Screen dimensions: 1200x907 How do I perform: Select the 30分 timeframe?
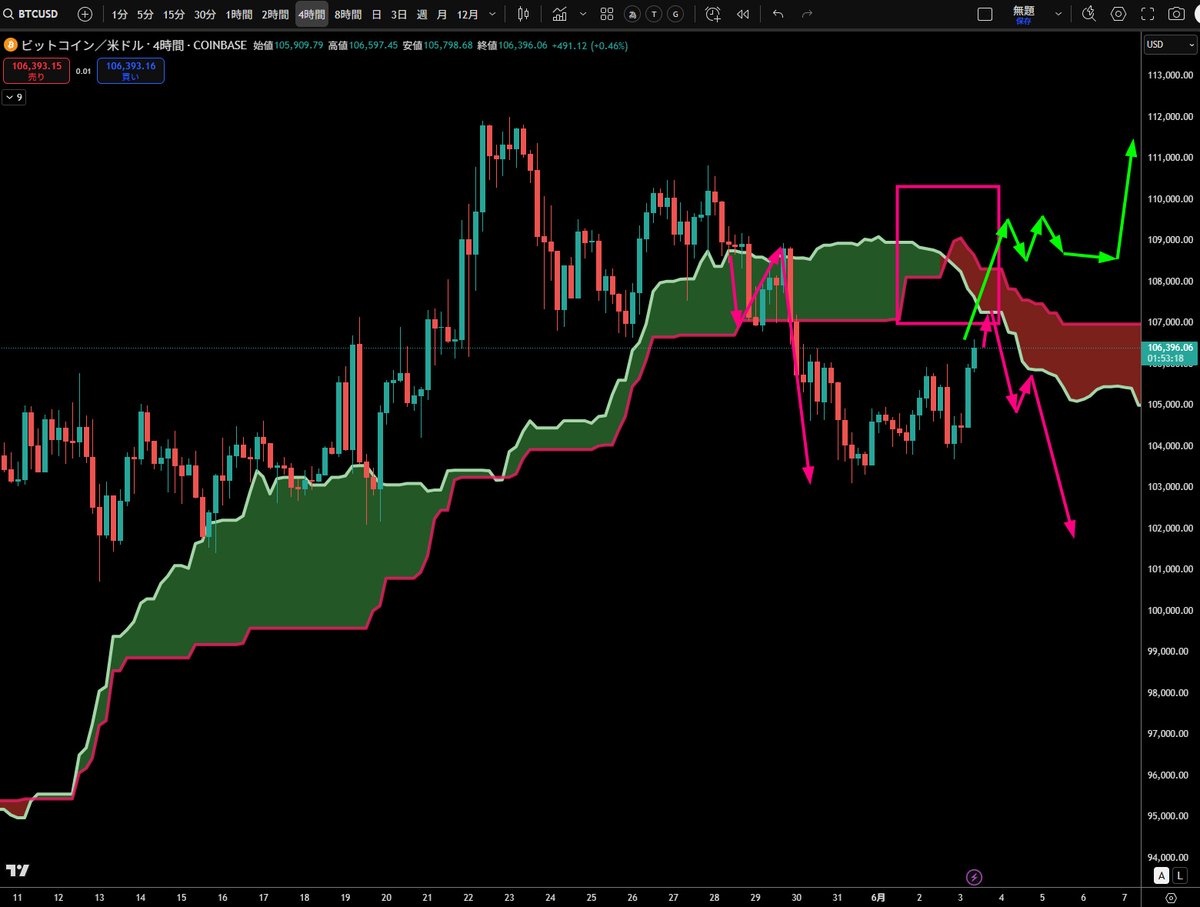tap(205, 14)
